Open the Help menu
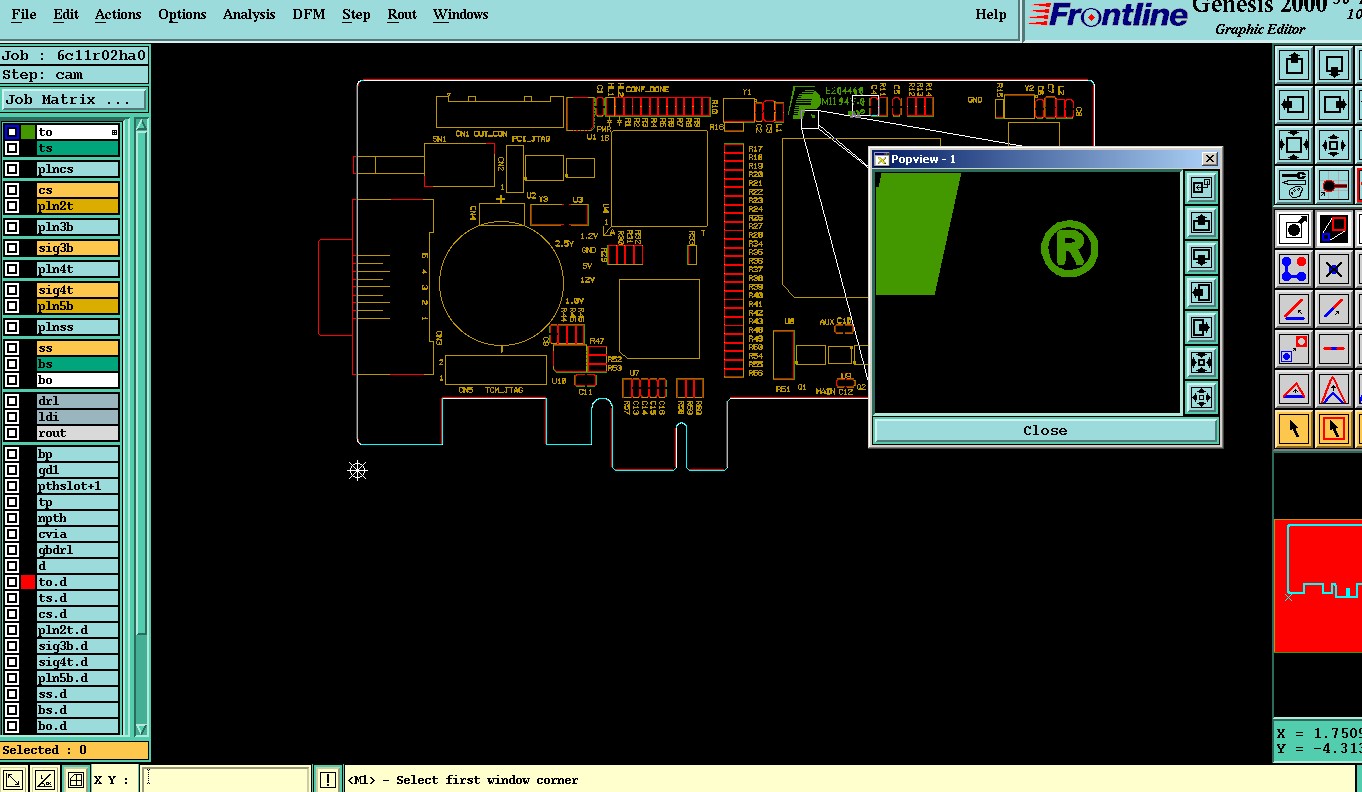Image resolution: width=1362 pixels, height=792 pixels. 991,14
